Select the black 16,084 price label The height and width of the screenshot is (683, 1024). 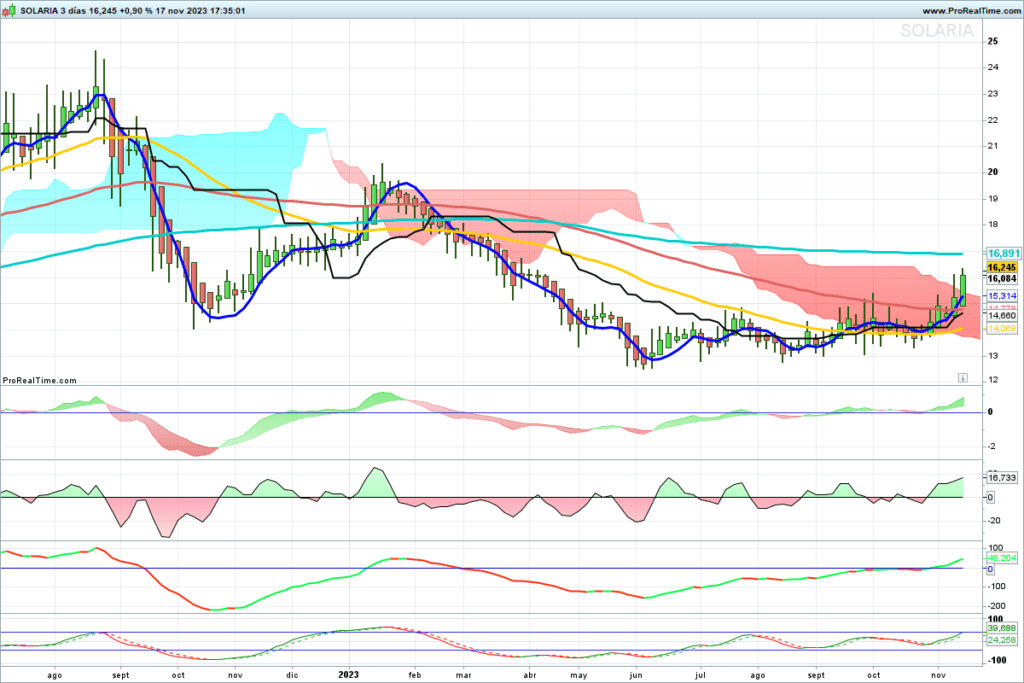[x=1002, y=279]
